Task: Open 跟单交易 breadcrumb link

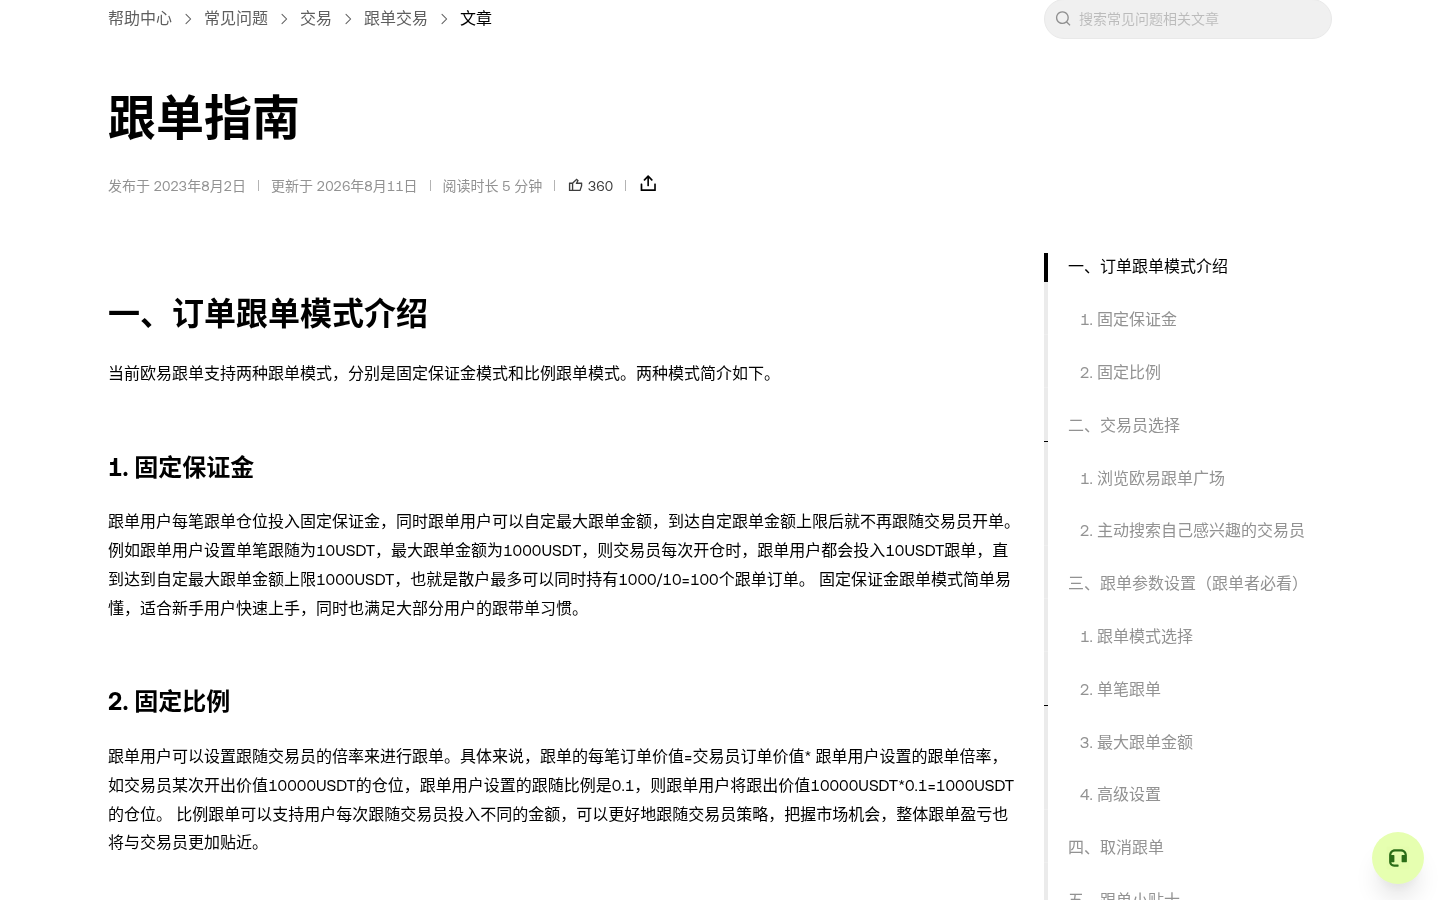Action: point(396,18)
